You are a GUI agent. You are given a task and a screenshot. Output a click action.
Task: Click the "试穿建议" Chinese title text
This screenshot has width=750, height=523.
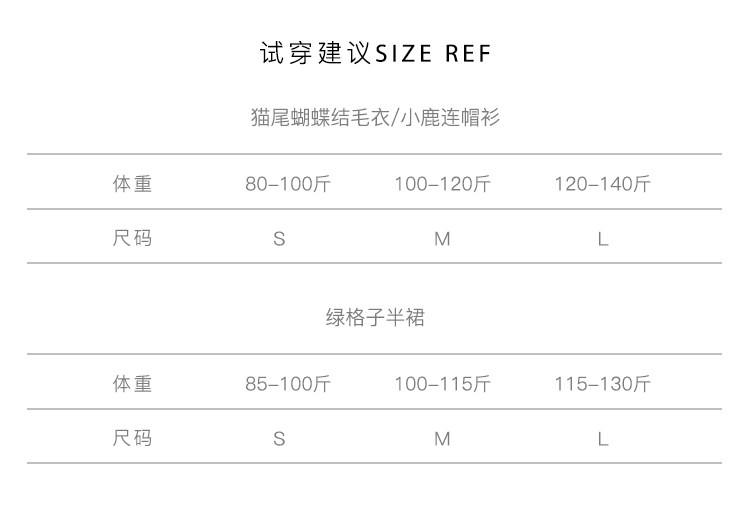(314, 53)
